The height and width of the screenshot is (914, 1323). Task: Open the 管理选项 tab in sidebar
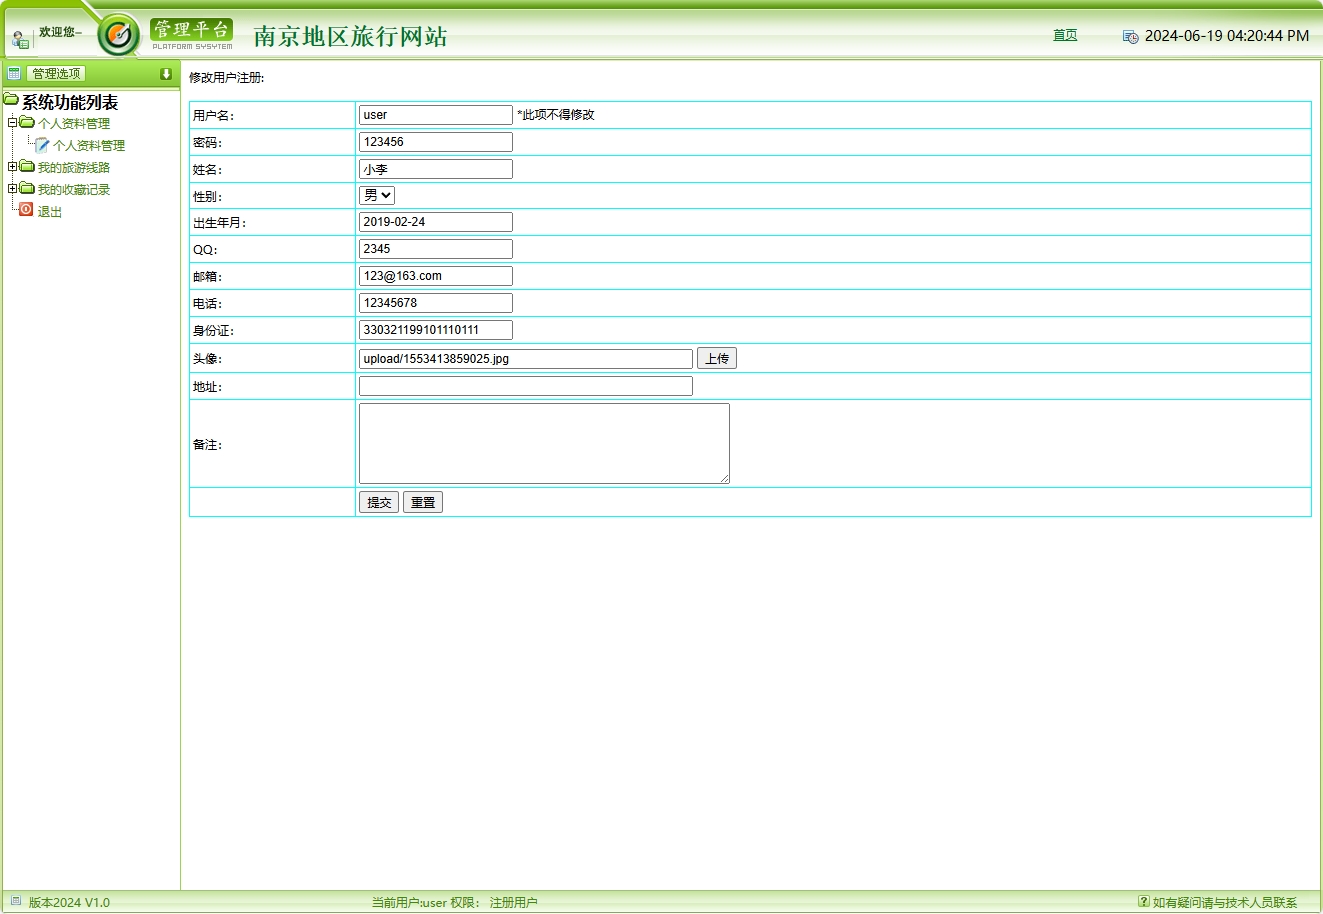56,73
